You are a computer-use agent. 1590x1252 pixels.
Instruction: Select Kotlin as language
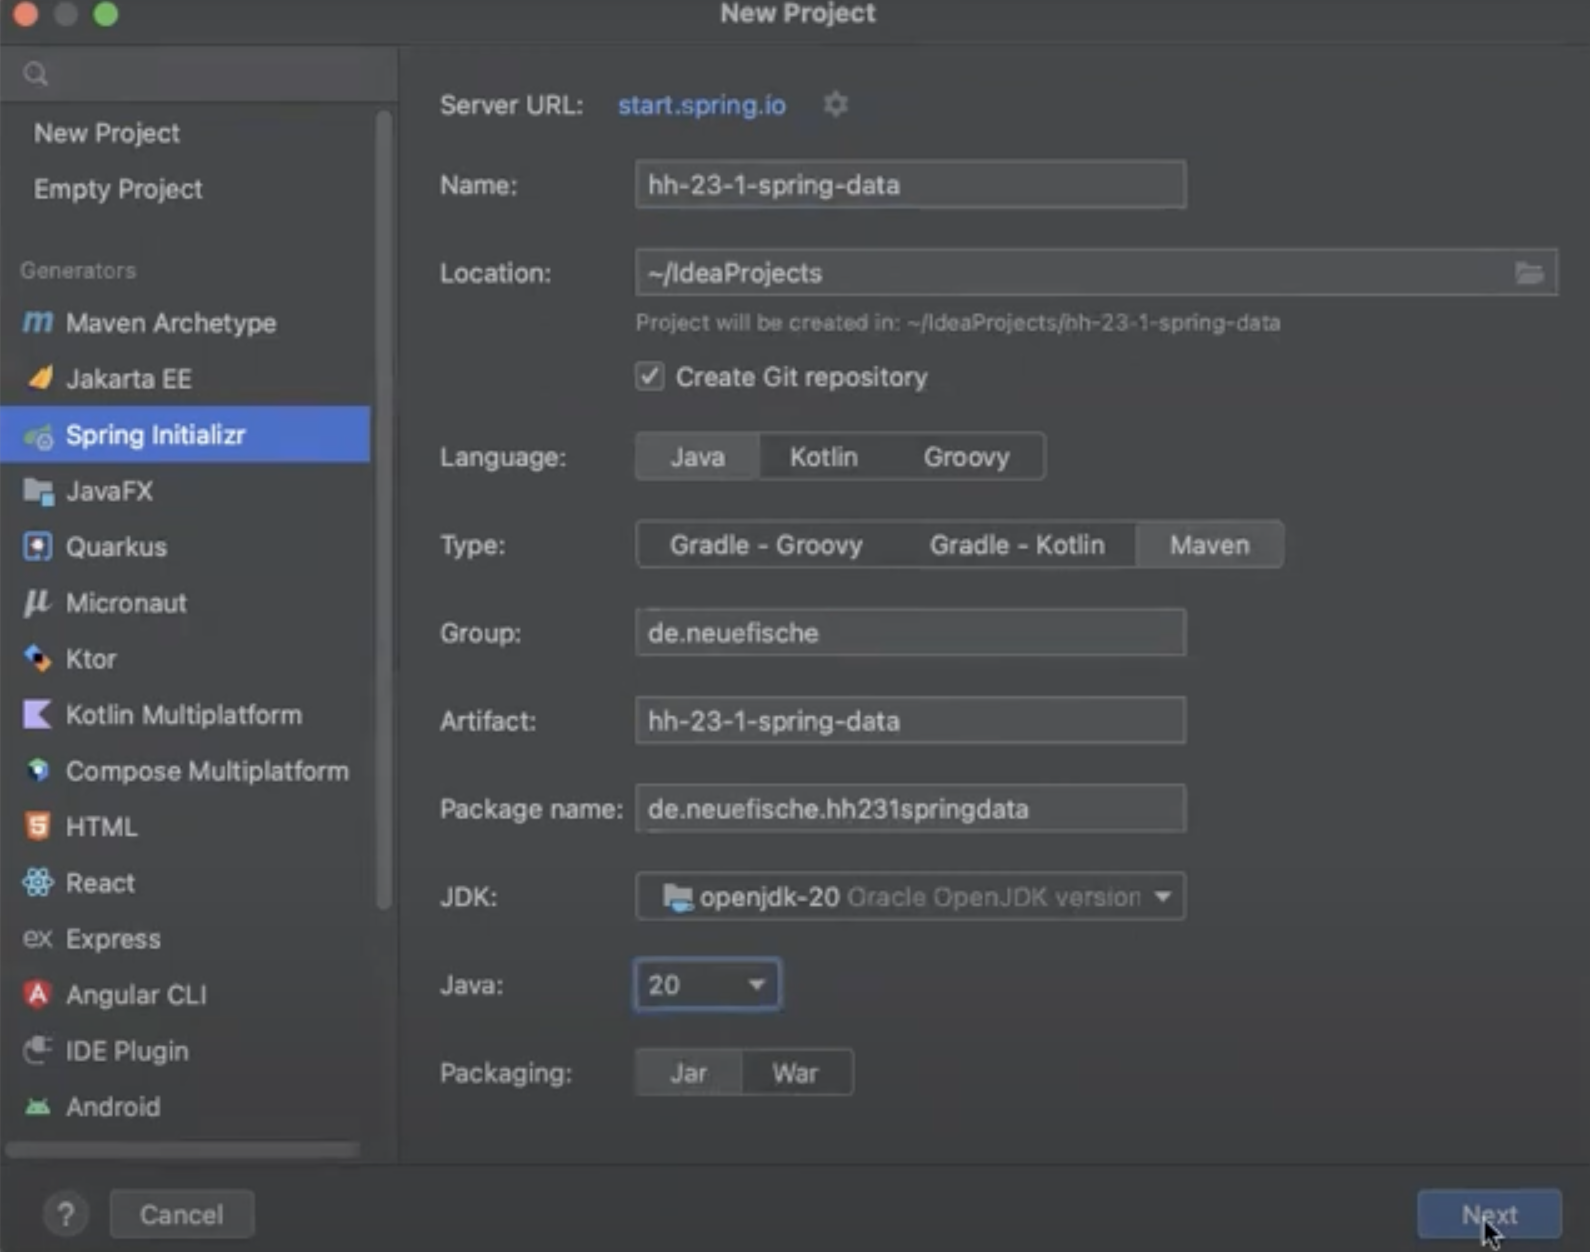[824, 457]
